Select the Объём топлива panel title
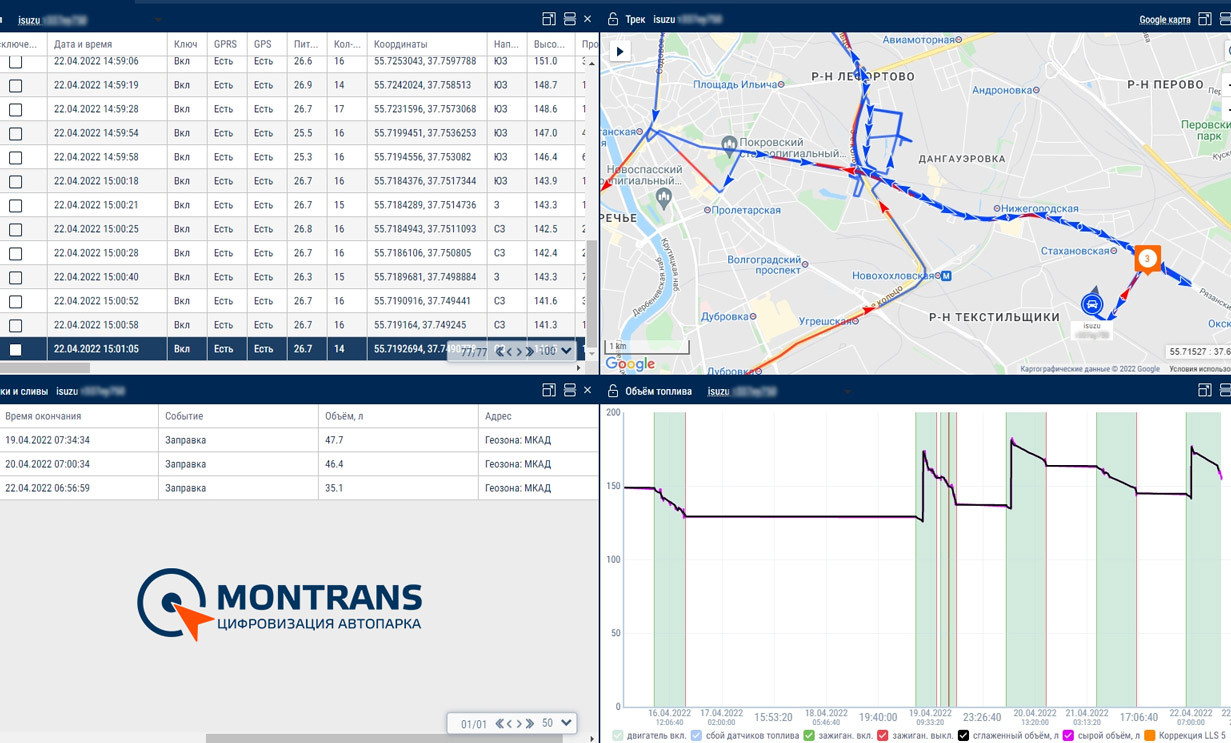 pos(658,391)
